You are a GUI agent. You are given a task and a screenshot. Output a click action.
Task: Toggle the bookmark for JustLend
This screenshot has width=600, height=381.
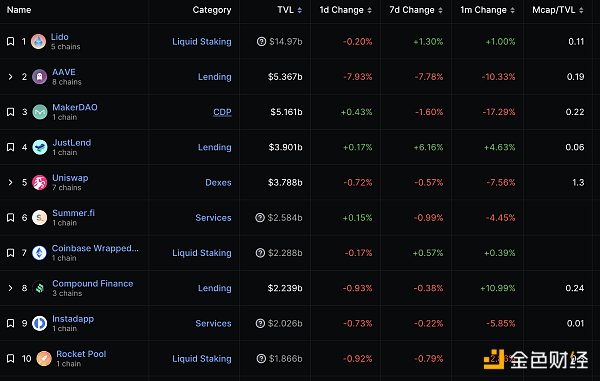pos(11,147)
